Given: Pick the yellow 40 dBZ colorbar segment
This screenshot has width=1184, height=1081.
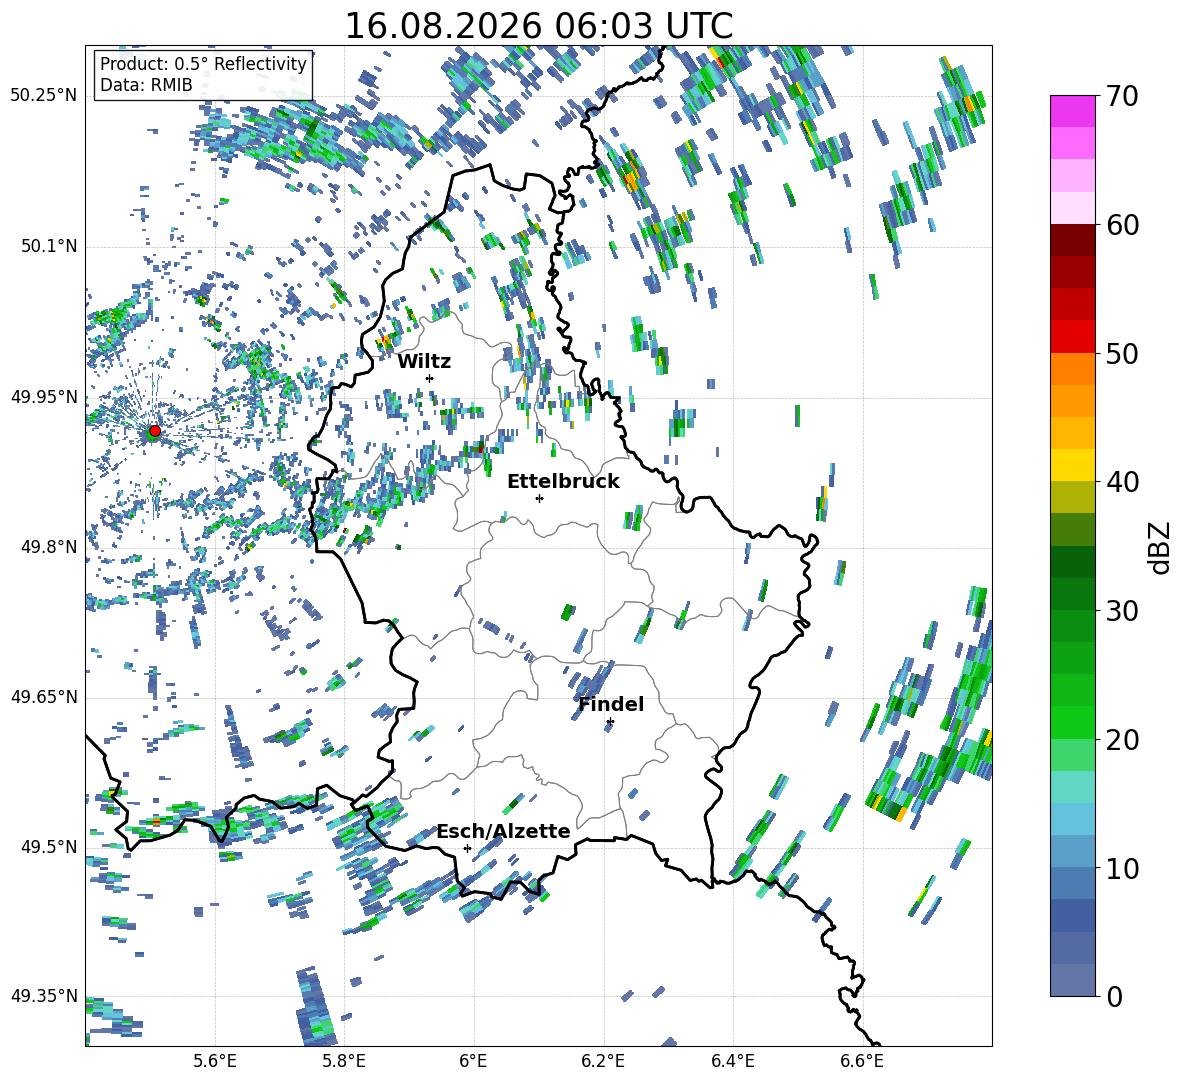Looking at the screenshot, I should pos(1072,465).
